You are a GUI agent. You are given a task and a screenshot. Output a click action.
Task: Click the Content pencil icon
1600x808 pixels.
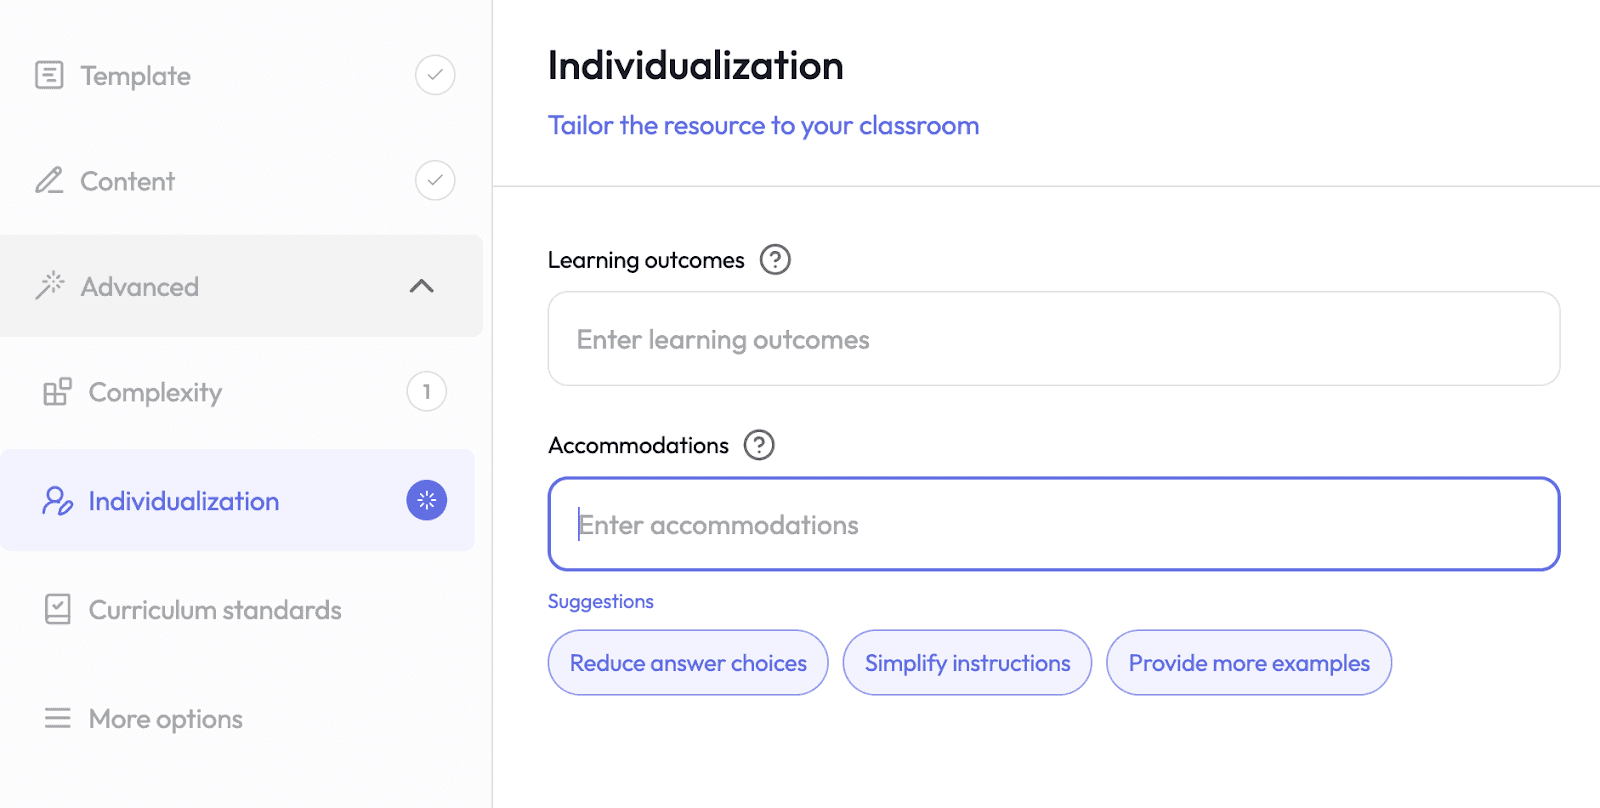(x=49, y=180)
